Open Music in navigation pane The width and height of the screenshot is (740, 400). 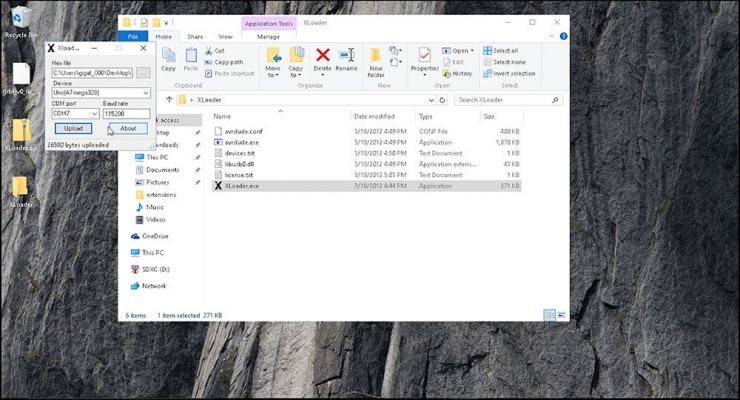click(x=155, y=207)
